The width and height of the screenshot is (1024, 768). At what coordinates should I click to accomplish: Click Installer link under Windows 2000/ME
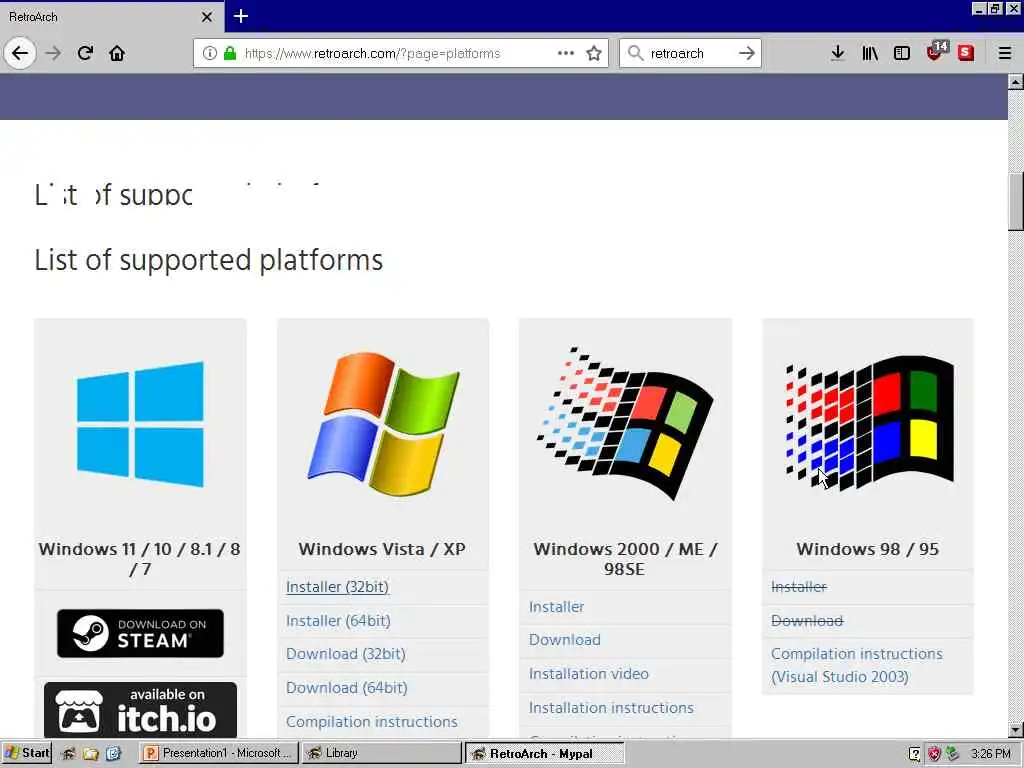pos(556,607)
